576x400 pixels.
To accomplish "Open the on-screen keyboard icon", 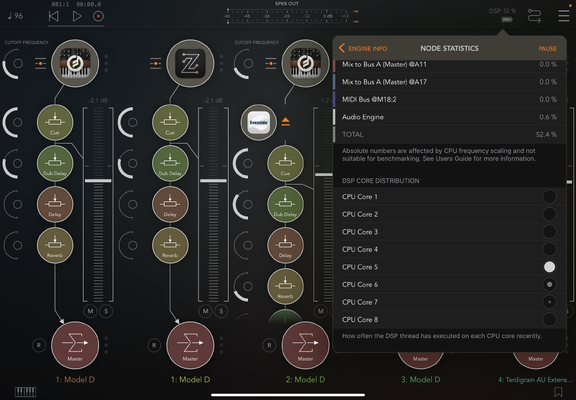I will point(25,392).
